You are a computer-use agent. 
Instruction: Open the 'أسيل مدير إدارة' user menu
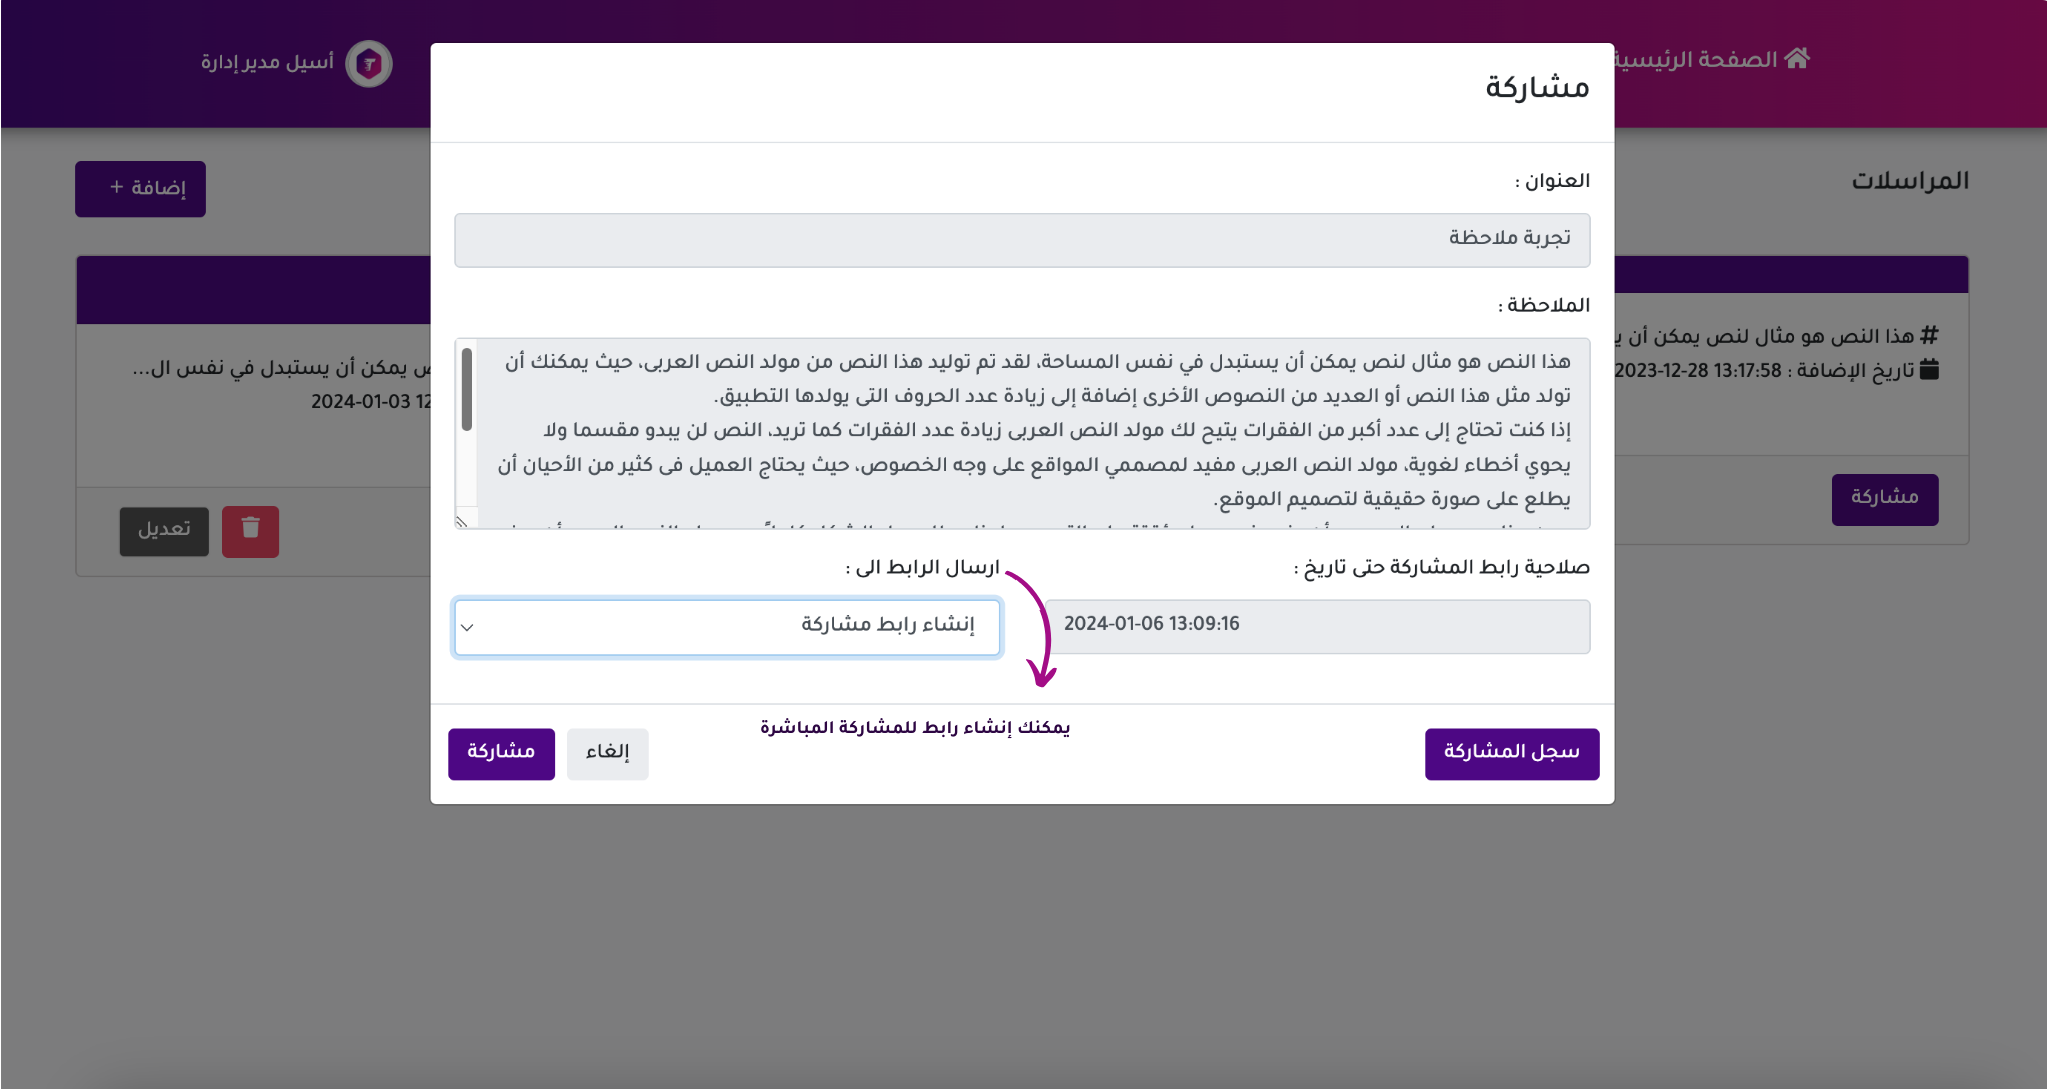[267, 63]
